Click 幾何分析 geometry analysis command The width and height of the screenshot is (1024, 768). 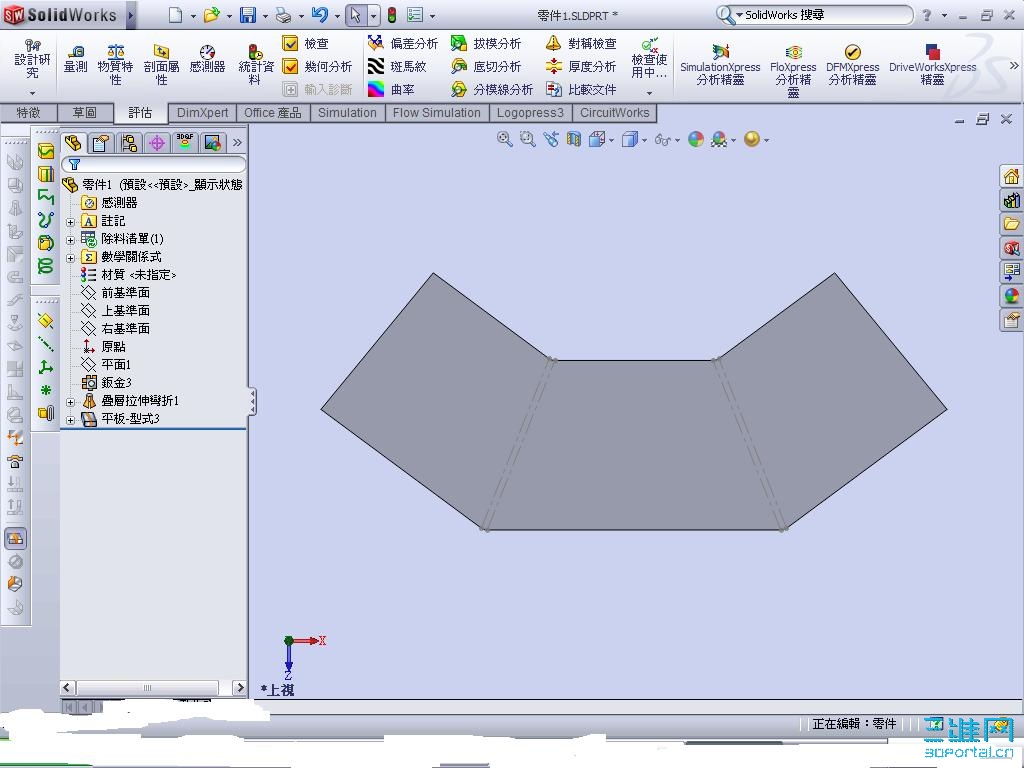click(317, 66)
